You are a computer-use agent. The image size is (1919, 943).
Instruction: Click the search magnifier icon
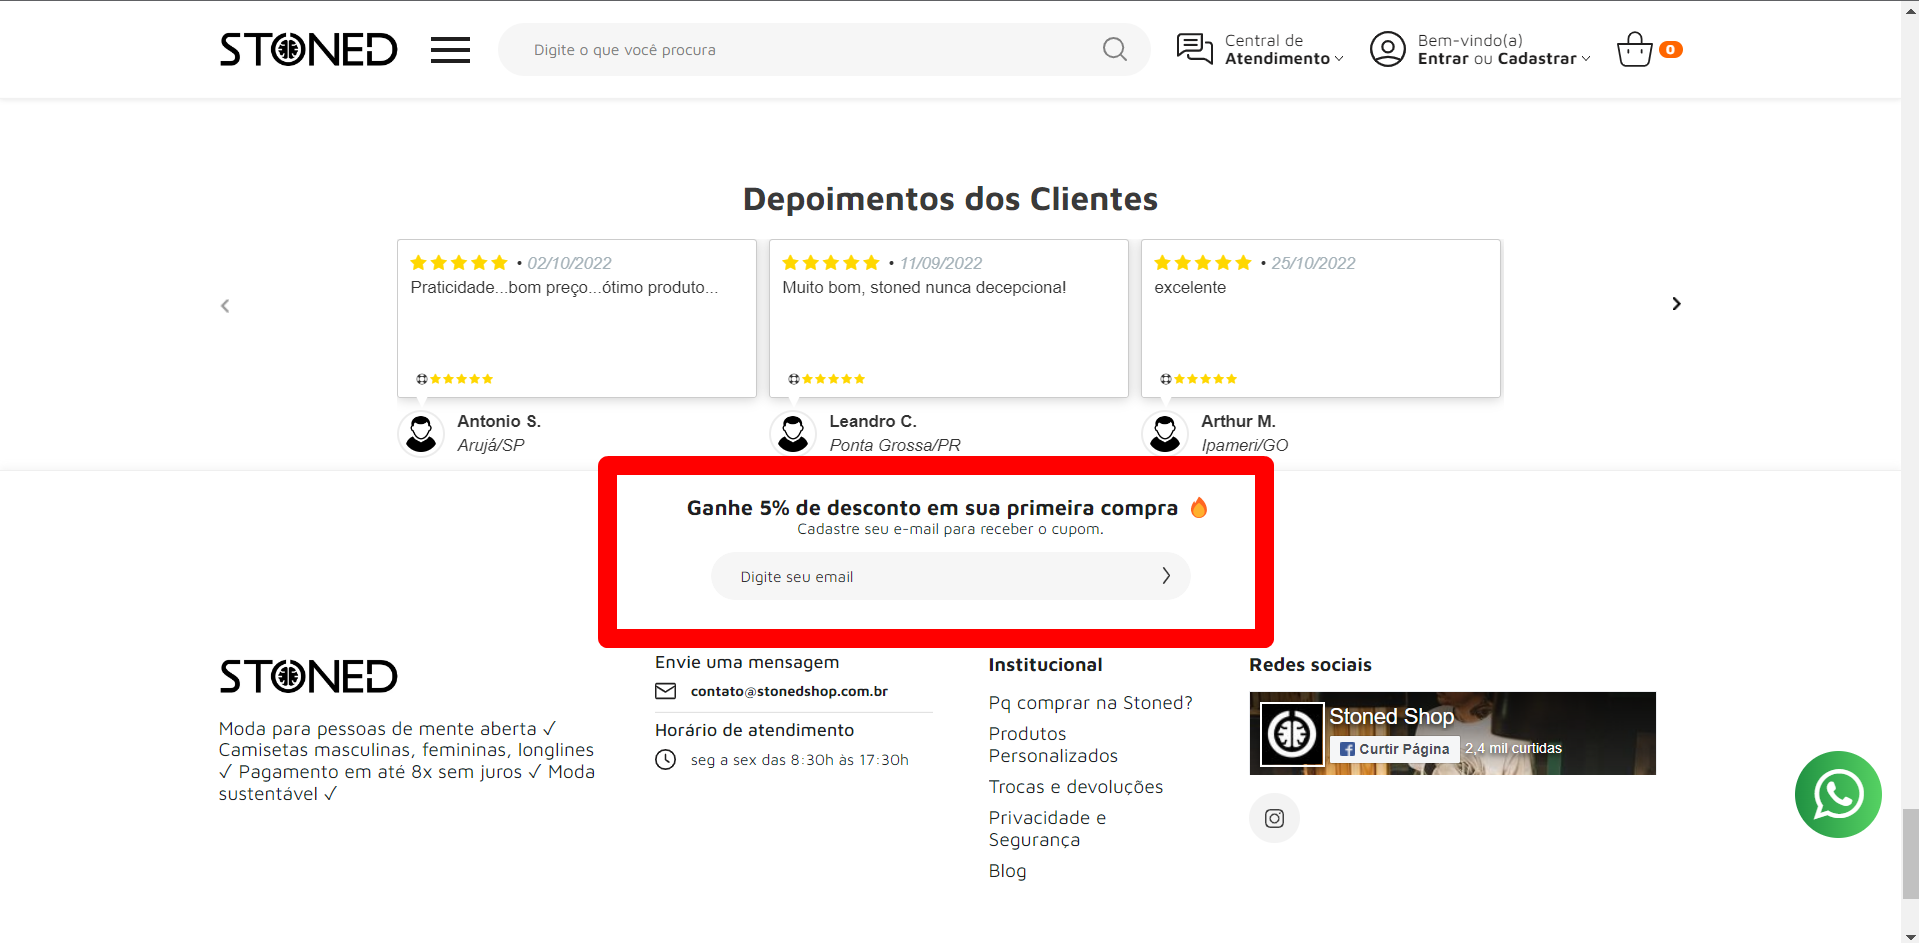pos(1115,49)
